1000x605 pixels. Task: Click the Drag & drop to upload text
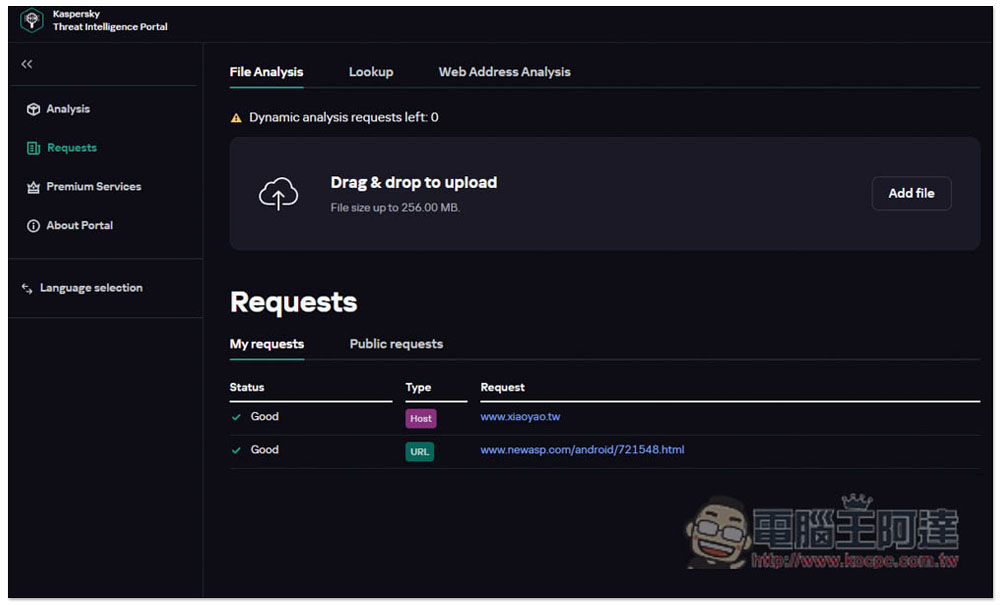(413, 183)
